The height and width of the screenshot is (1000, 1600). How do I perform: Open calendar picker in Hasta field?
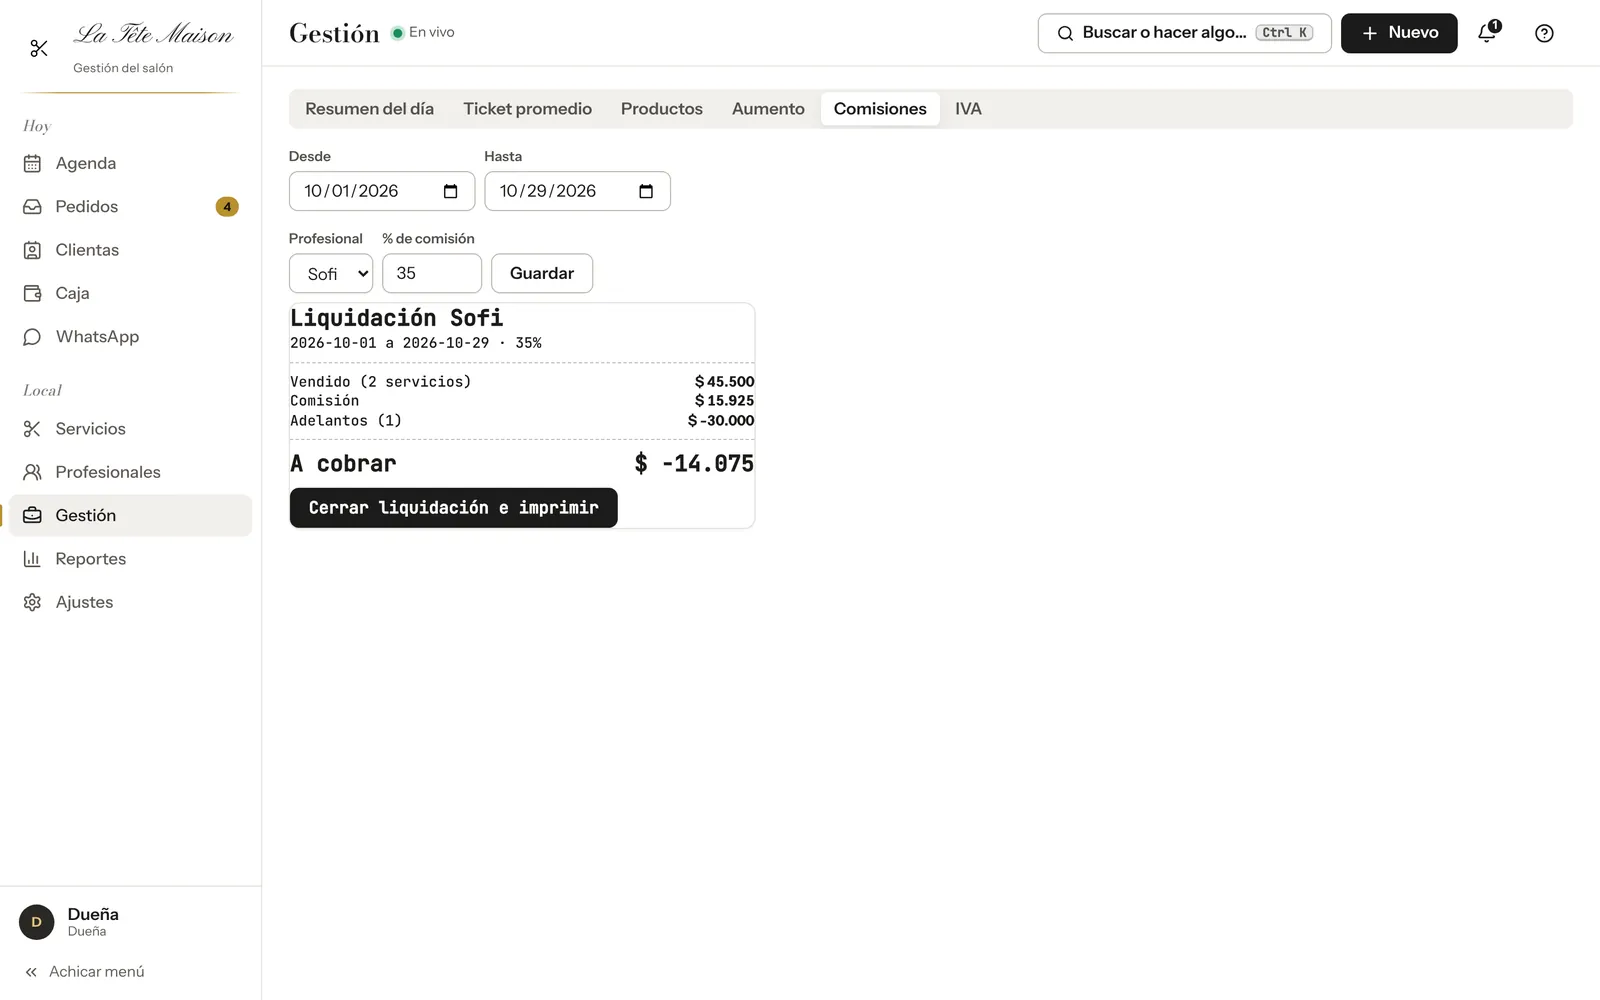point(646,191)
